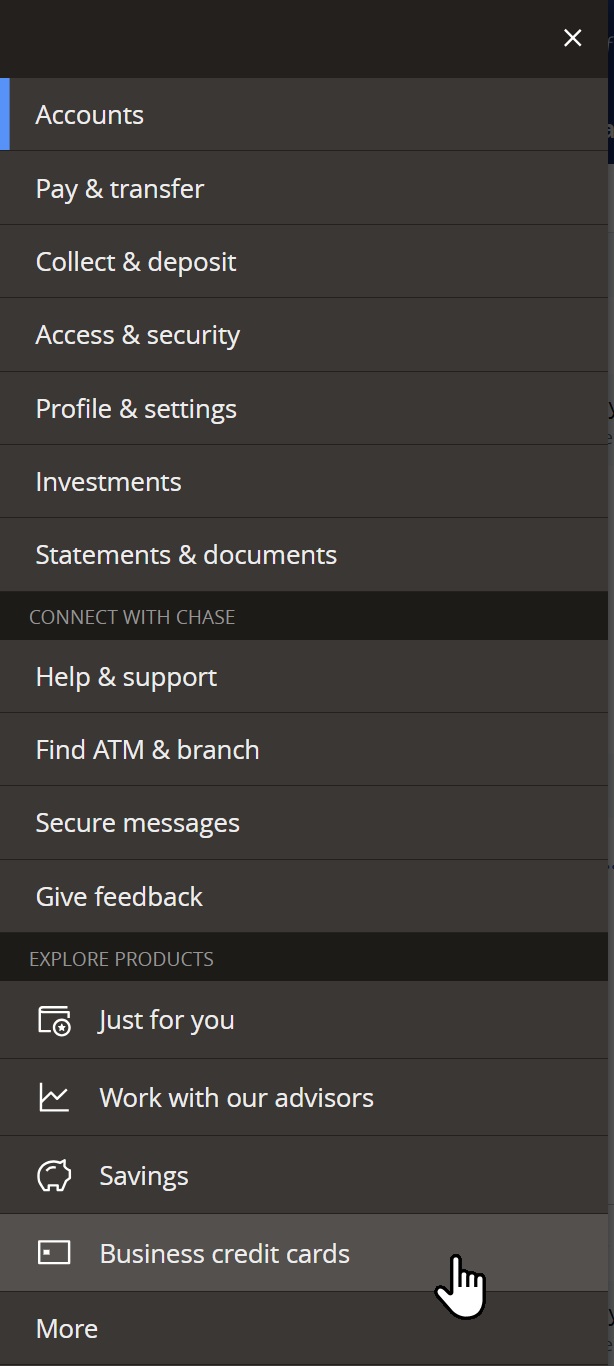This screenshot has height=1366, width=614.
Task: Click Give feedback
Action: click(119, 897)
